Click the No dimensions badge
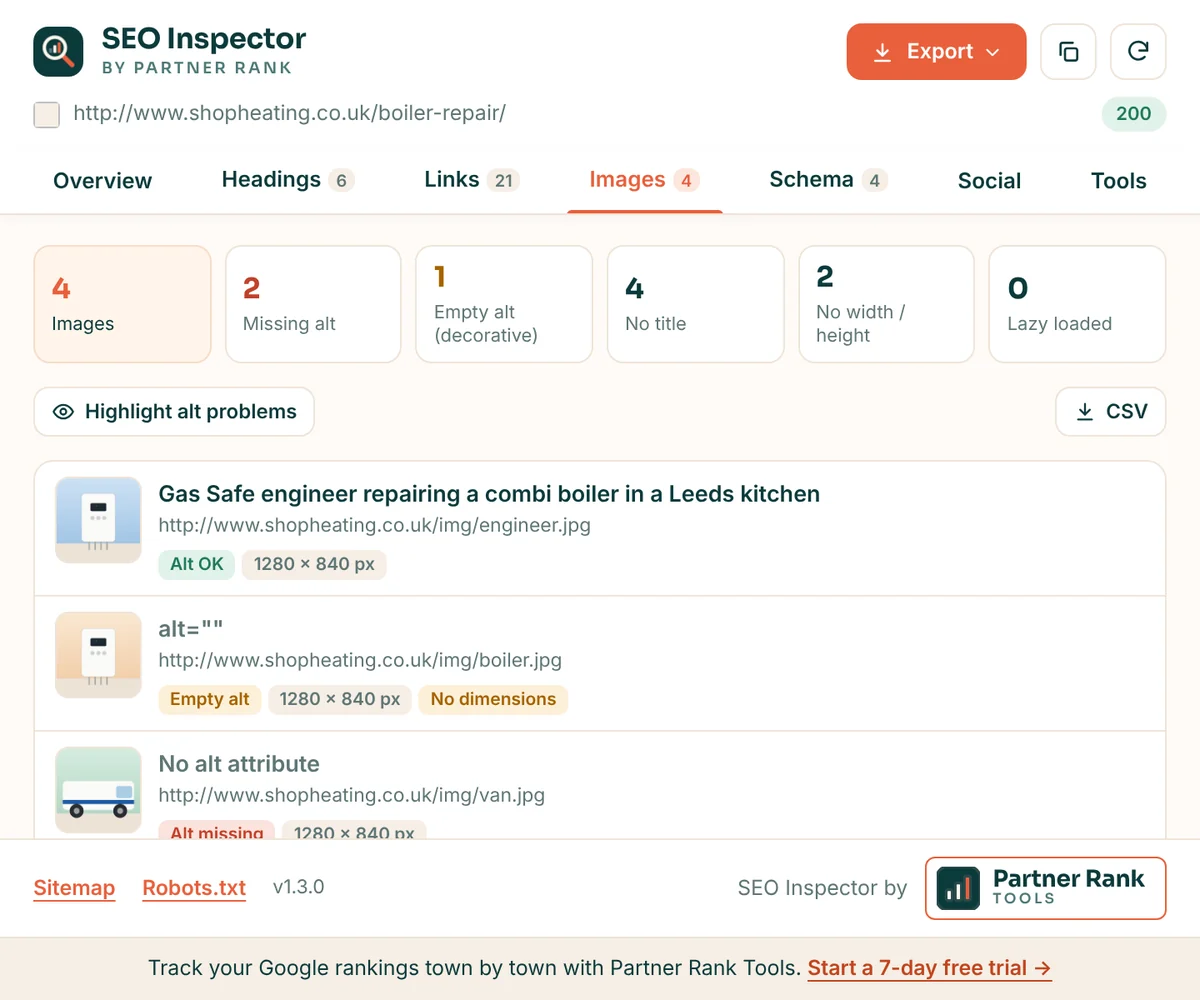Screen dimensions: 1200x1000 [x=493, y=699]
